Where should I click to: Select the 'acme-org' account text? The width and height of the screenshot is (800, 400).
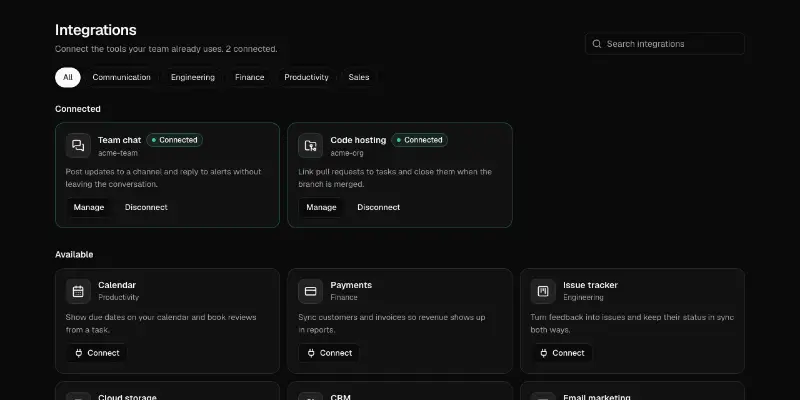347,153
